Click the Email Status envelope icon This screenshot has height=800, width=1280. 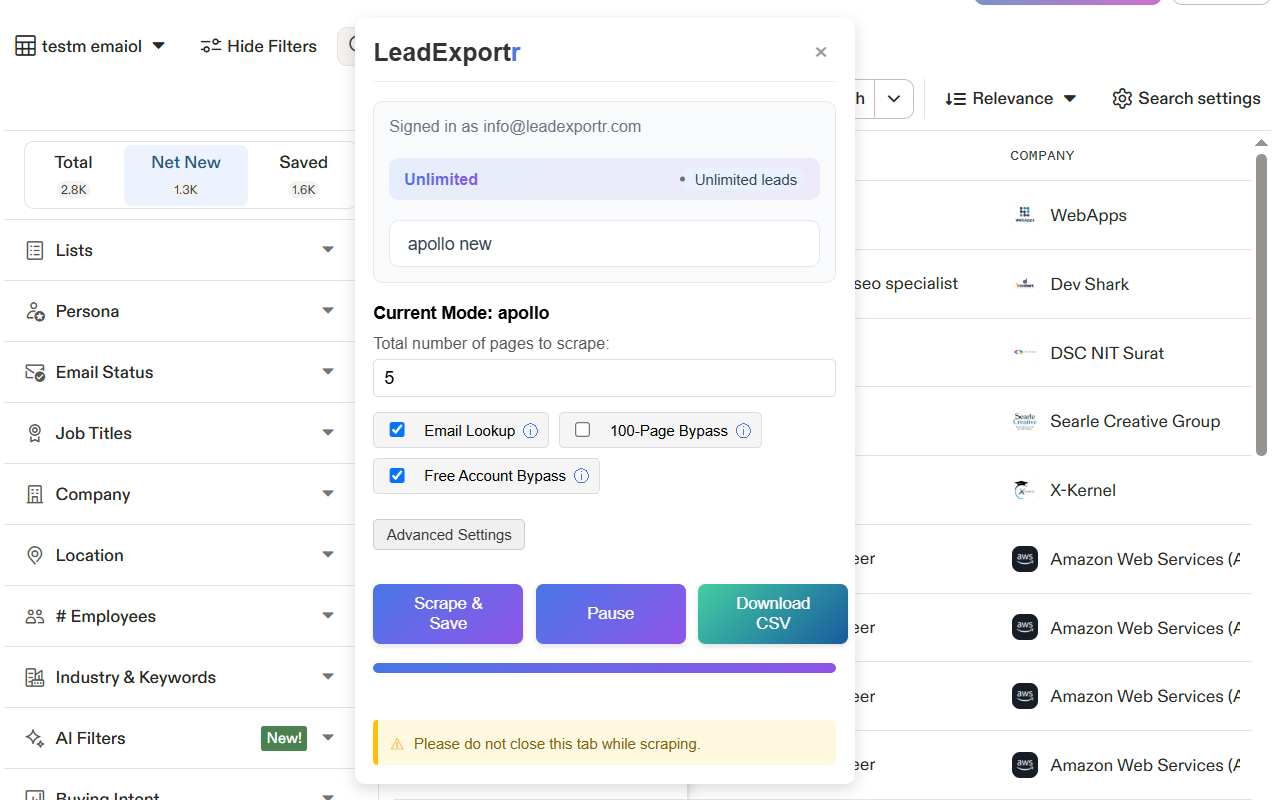click(35, 372)
